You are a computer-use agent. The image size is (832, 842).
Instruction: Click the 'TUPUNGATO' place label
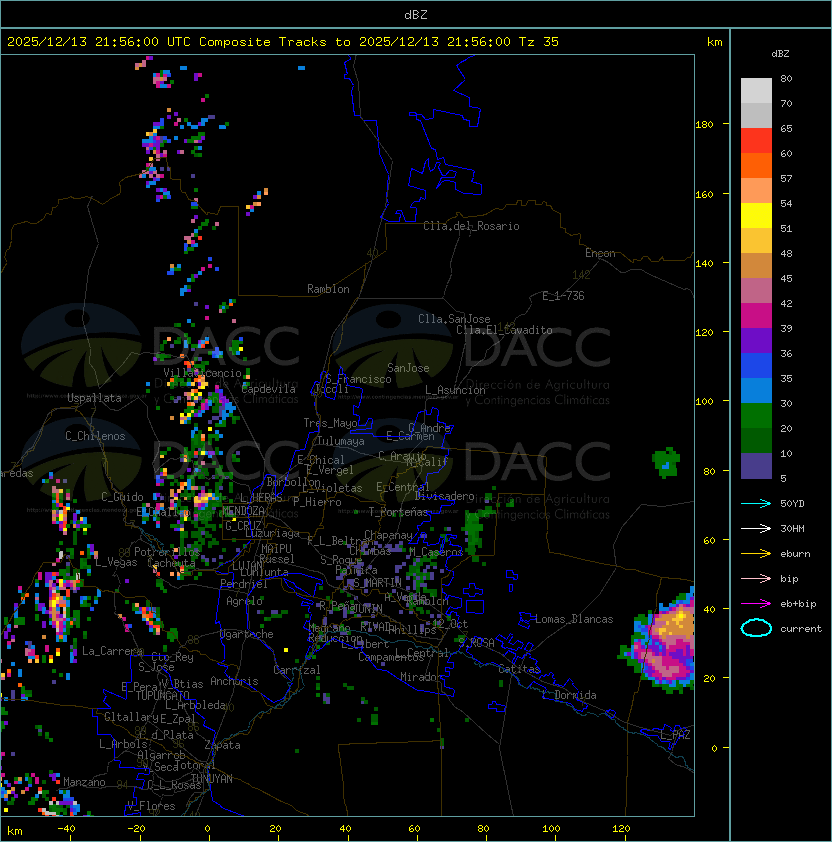click(x=162, y=696)
